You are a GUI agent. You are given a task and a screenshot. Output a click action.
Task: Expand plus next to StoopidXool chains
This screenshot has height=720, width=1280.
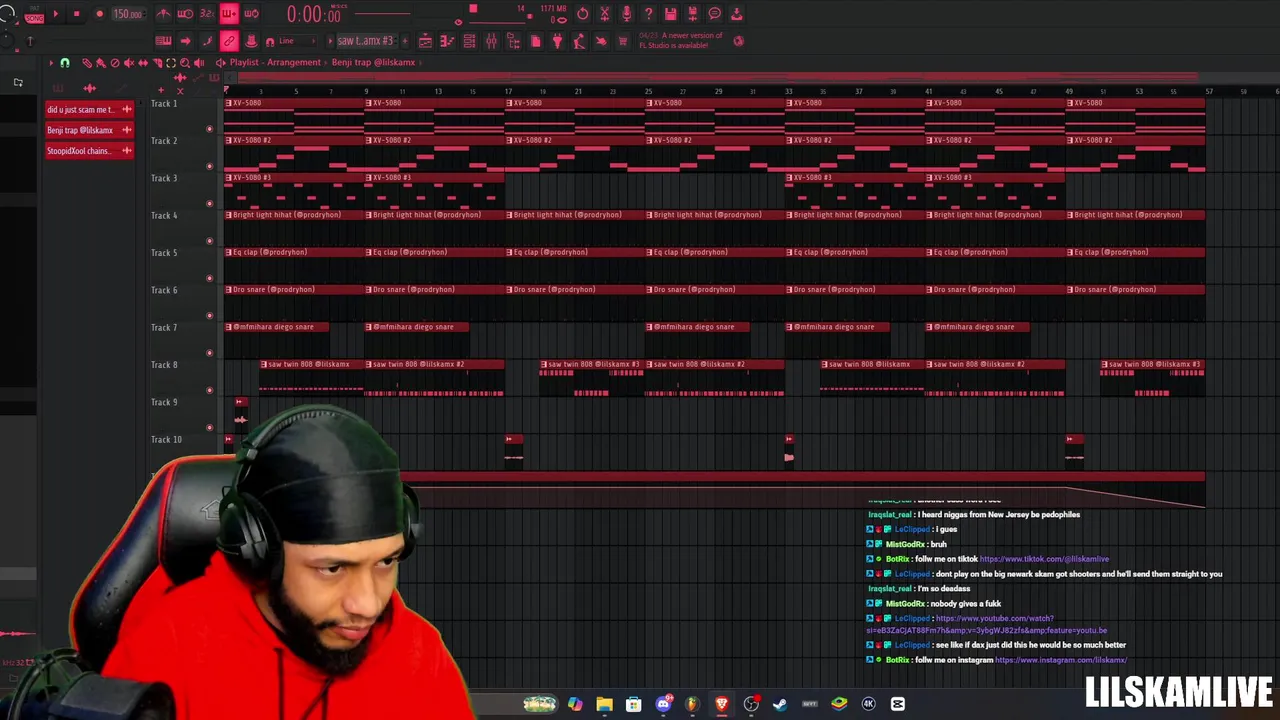click(126, 151)
